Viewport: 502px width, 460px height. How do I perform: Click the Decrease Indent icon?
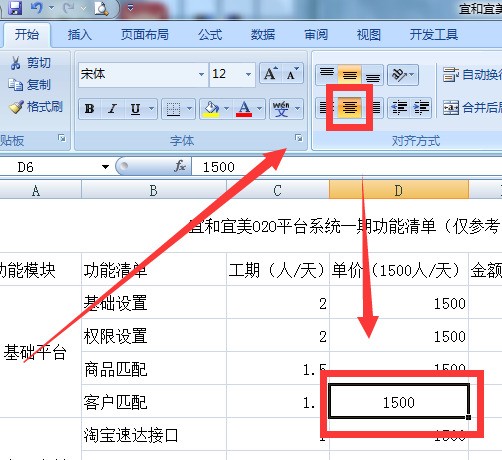coord(399,107)
